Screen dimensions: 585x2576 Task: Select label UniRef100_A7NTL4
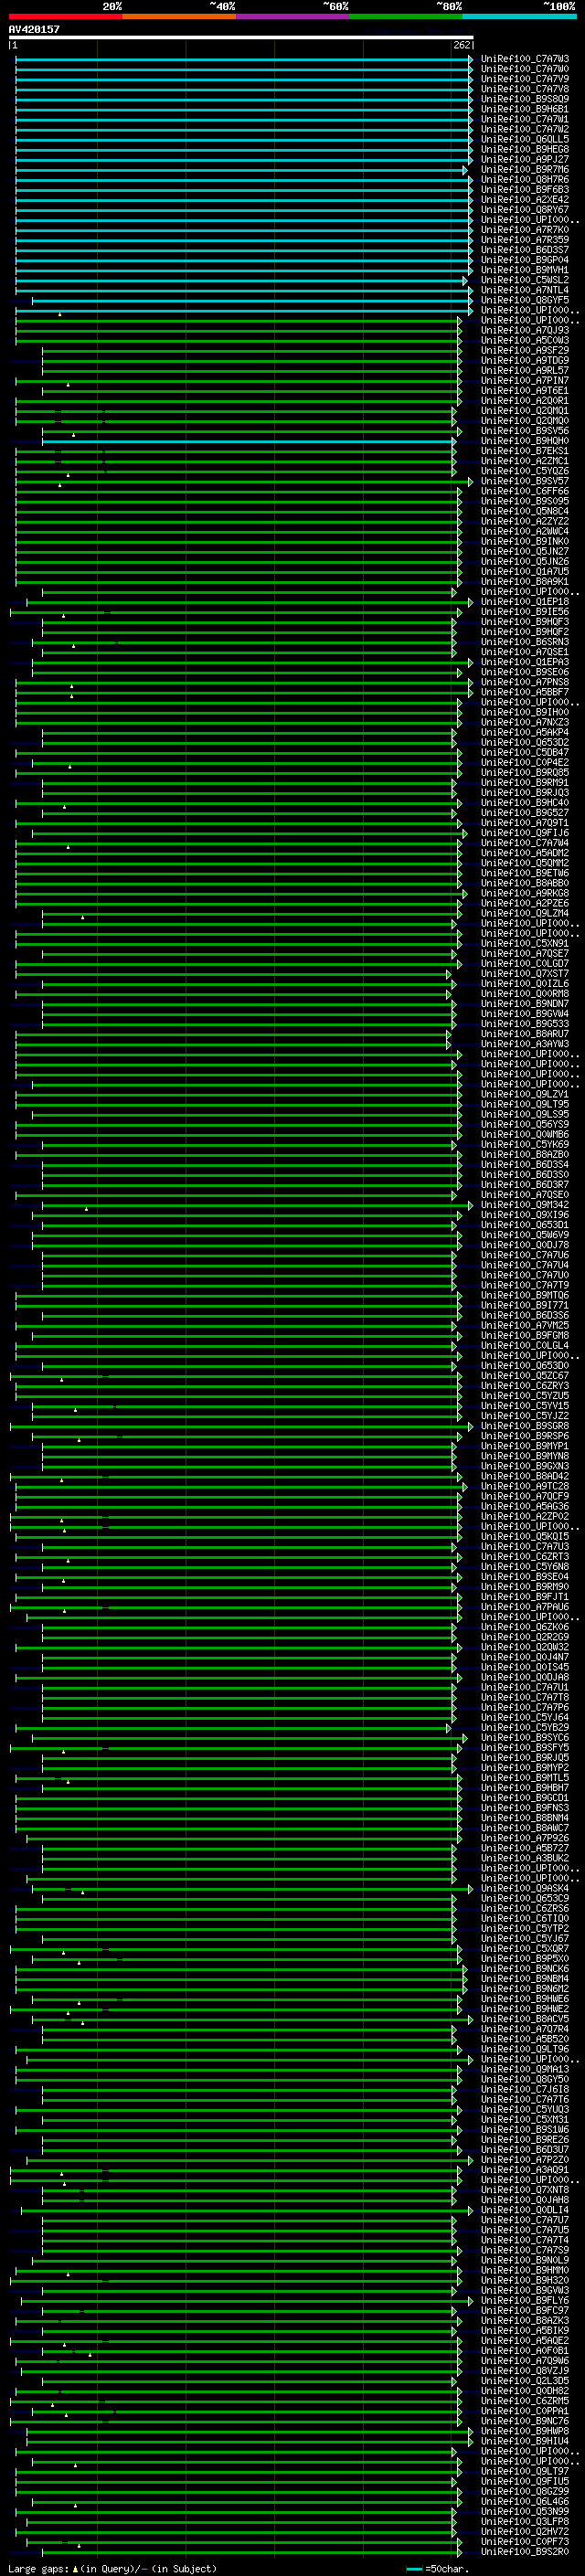[525, 290]
